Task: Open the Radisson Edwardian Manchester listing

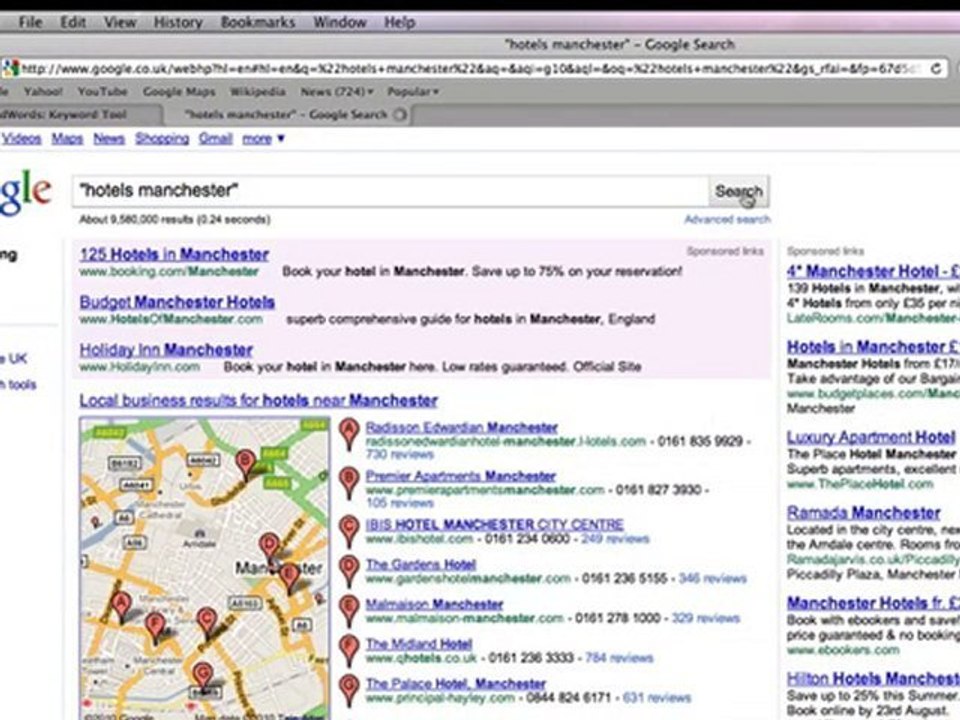Action: click(462, 427)
